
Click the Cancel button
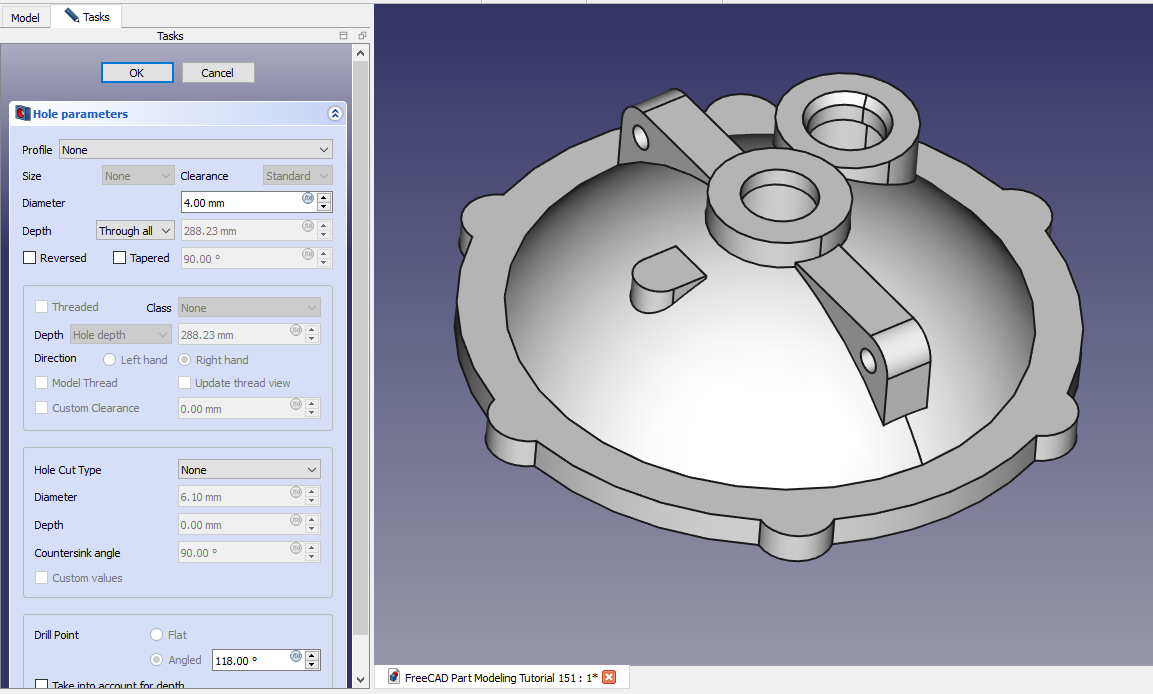218,73
